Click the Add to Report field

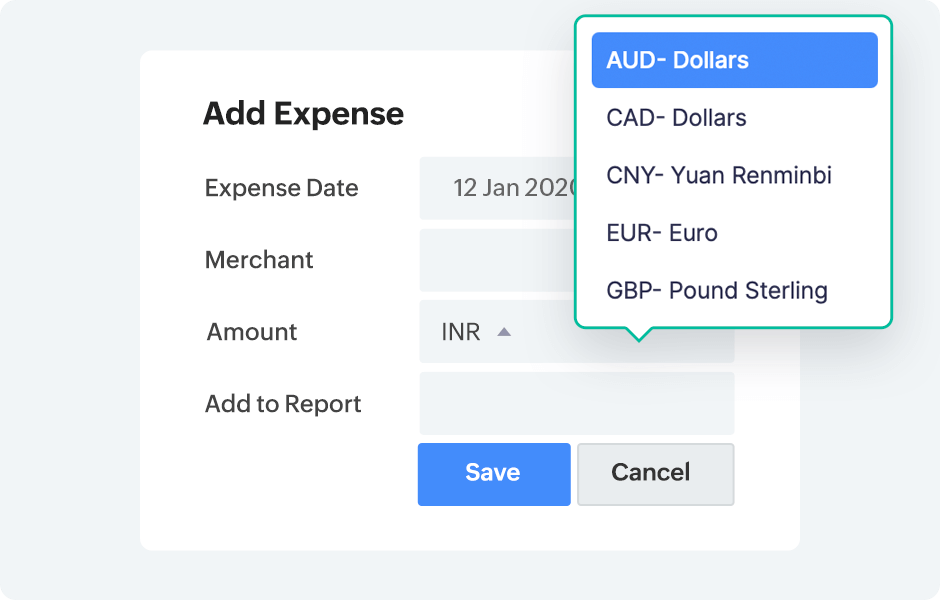[576, 404]
